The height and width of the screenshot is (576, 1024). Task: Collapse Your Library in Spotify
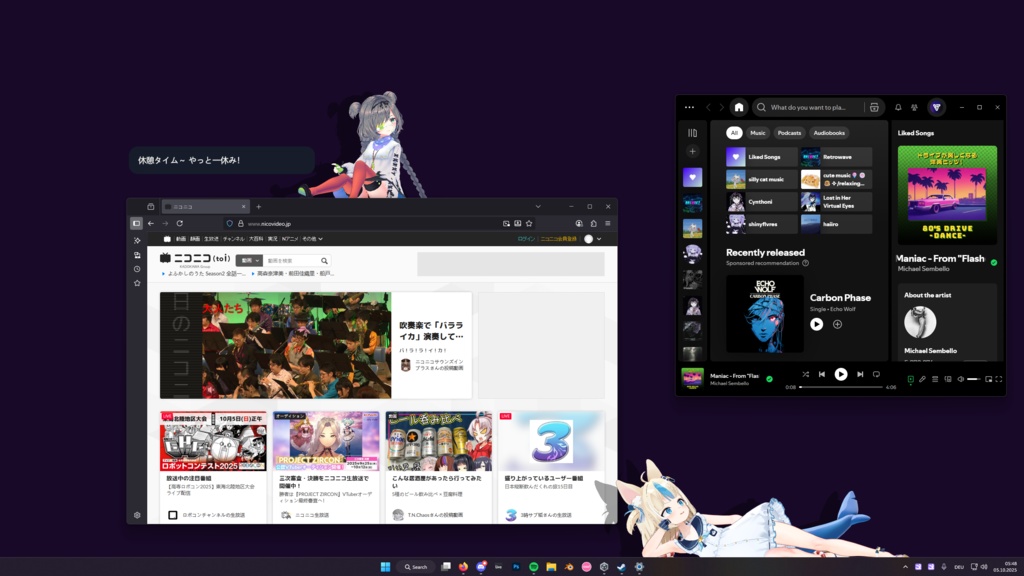point(692,133)
